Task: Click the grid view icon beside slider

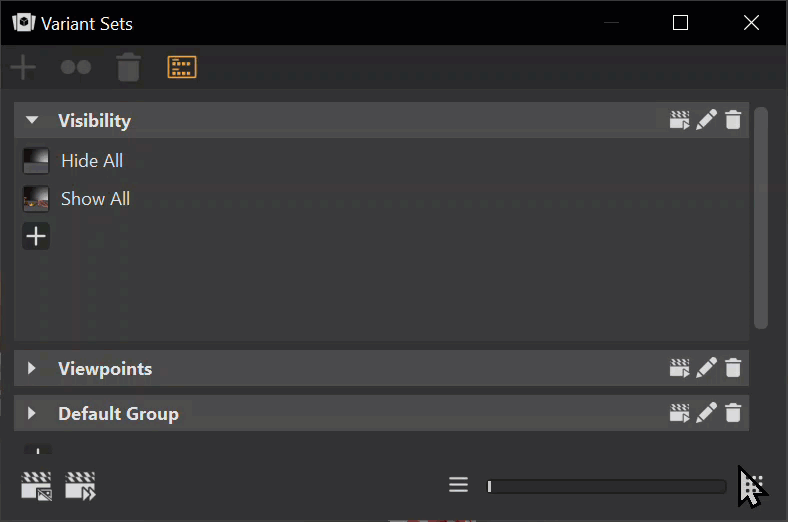Action: tap(752, 485)
